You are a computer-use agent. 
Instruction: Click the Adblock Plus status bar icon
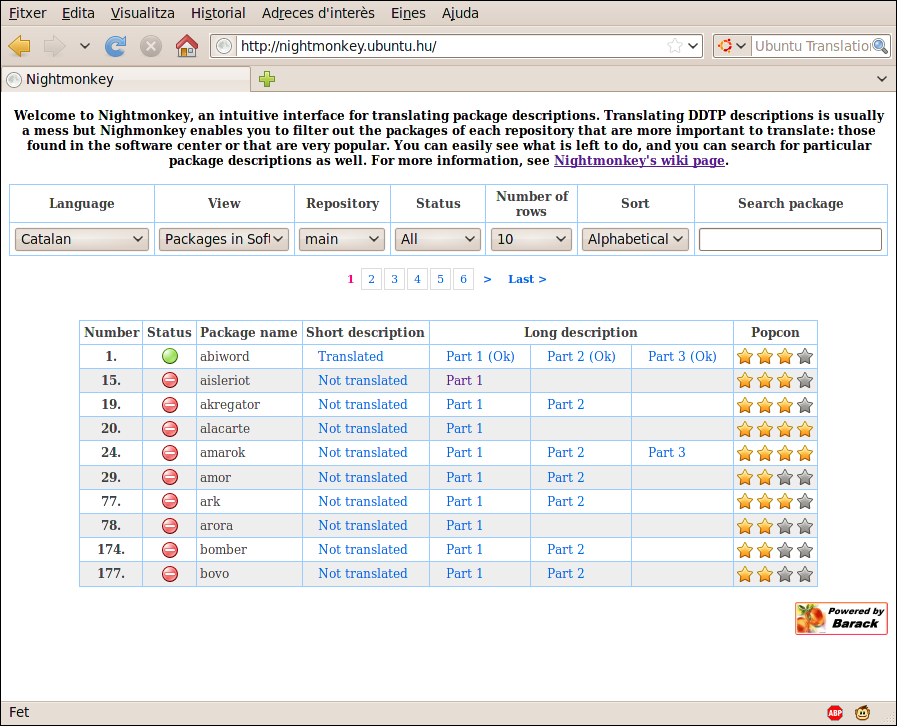point(835,712)
